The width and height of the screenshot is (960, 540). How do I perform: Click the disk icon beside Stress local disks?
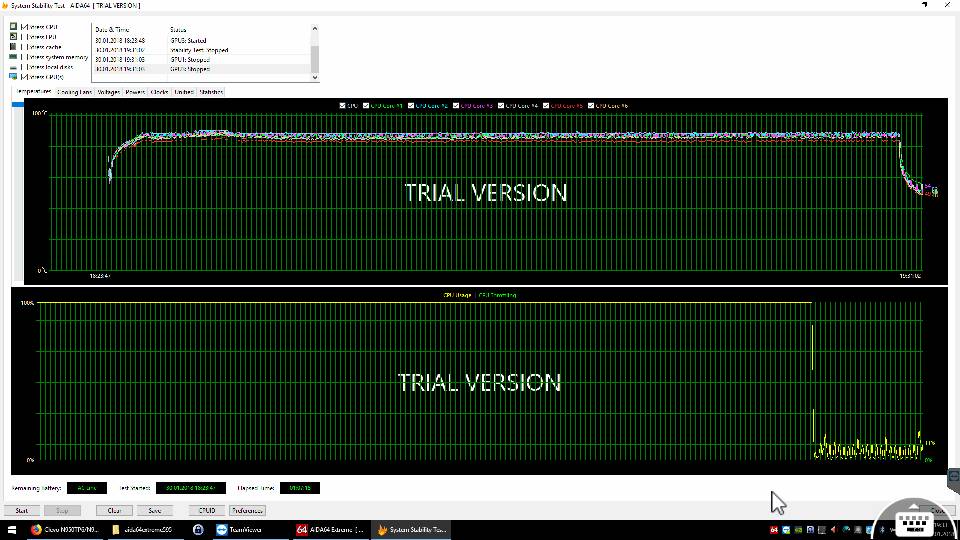pos(13,67)
